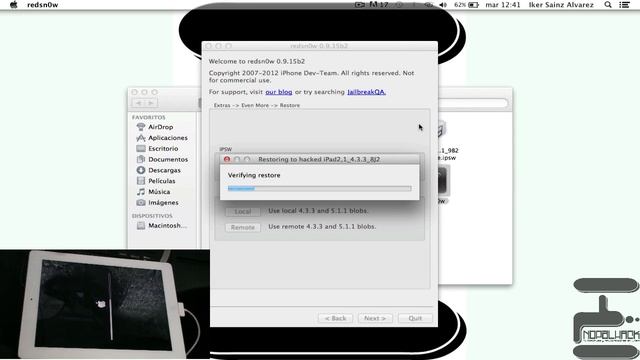Select Descargas in Finder sidebar

click(158, 170)
